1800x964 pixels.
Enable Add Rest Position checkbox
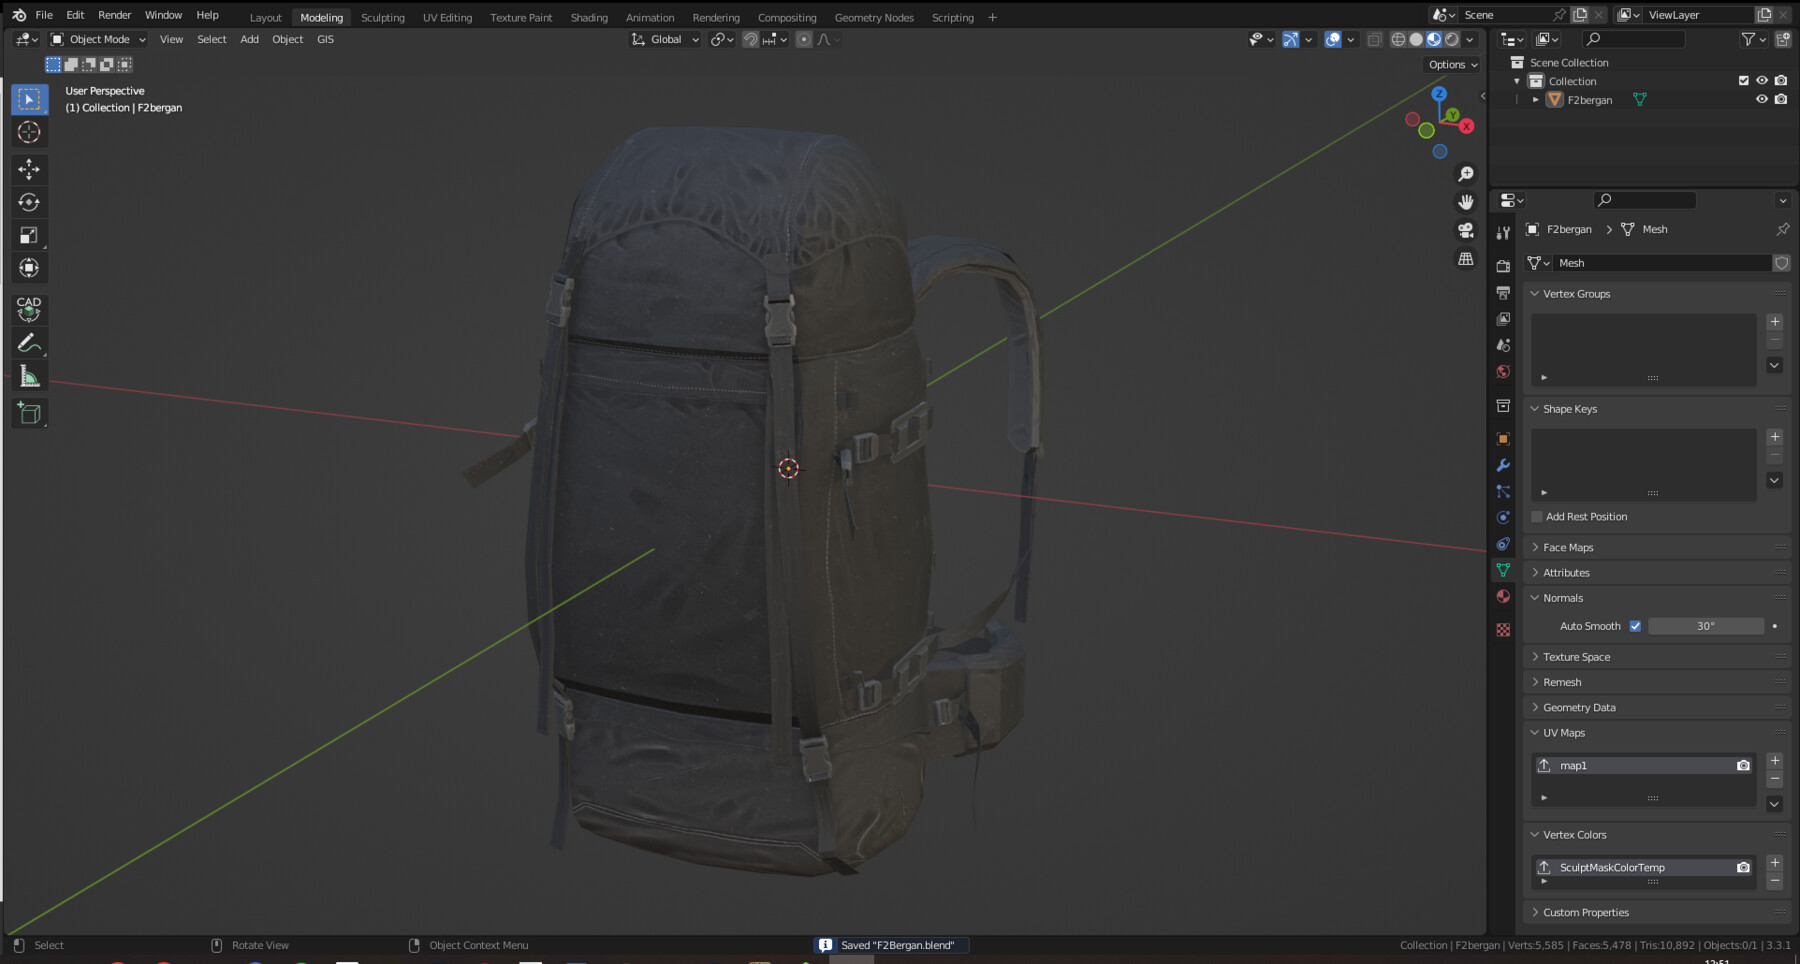pos(1537,516)
